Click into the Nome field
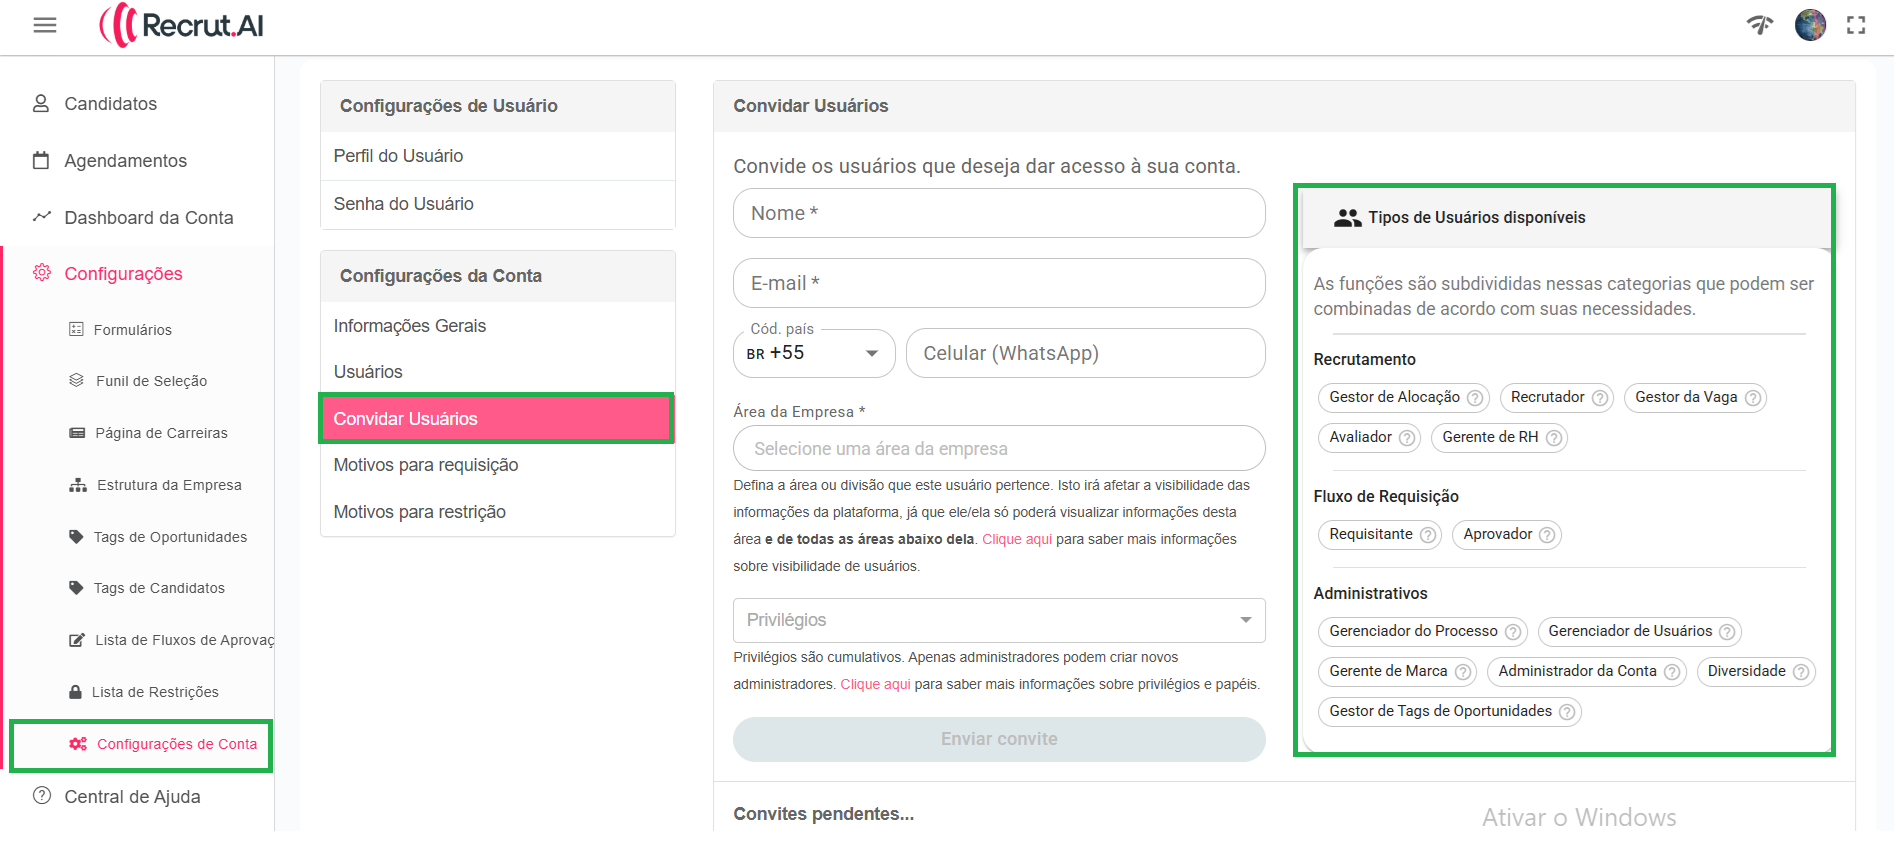This screenshot has height=842, width=1896. coord(998,214)
